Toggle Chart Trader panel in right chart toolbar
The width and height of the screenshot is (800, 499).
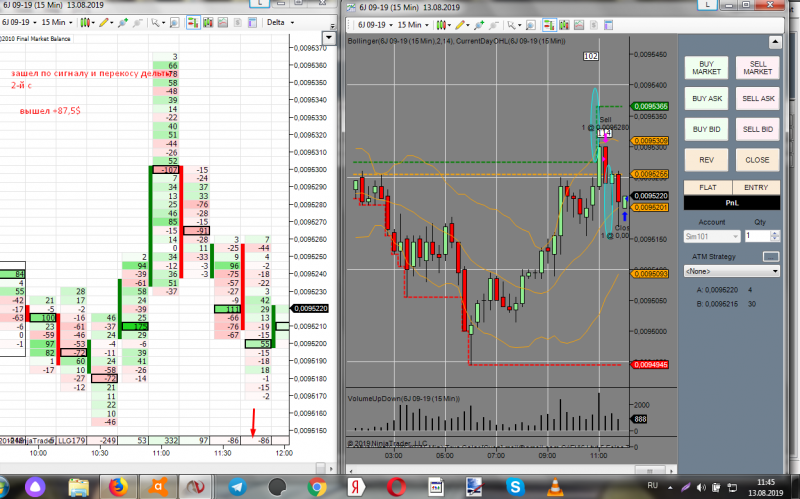point(549,25)
